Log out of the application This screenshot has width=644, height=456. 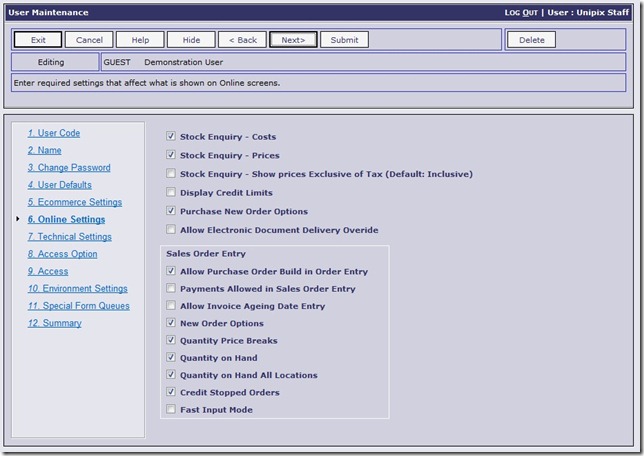[x=528, y=13]
